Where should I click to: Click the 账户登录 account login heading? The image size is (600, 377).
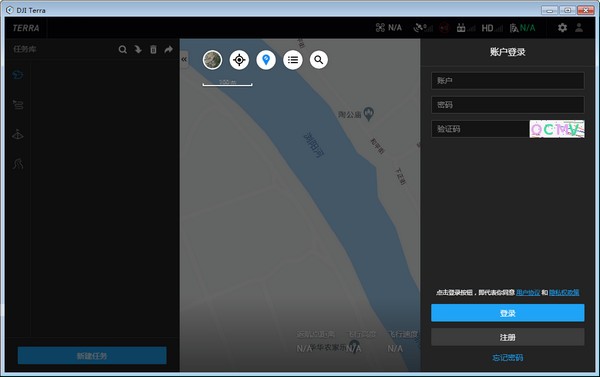(x=507, y=52)
